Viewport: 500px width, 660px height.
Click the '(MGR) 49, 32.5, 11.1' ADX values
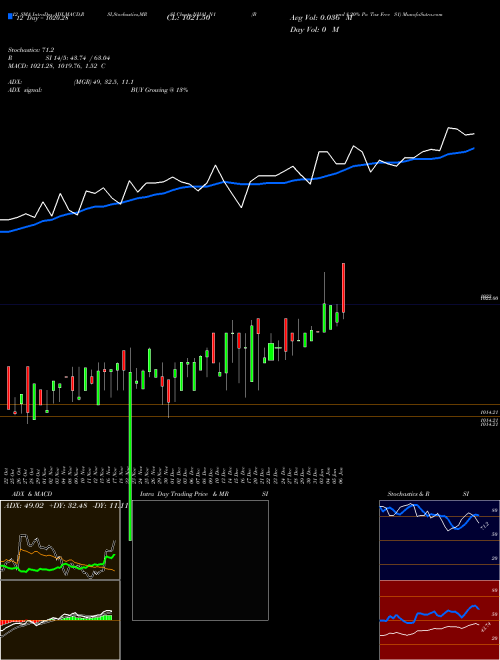coord(104,82)
